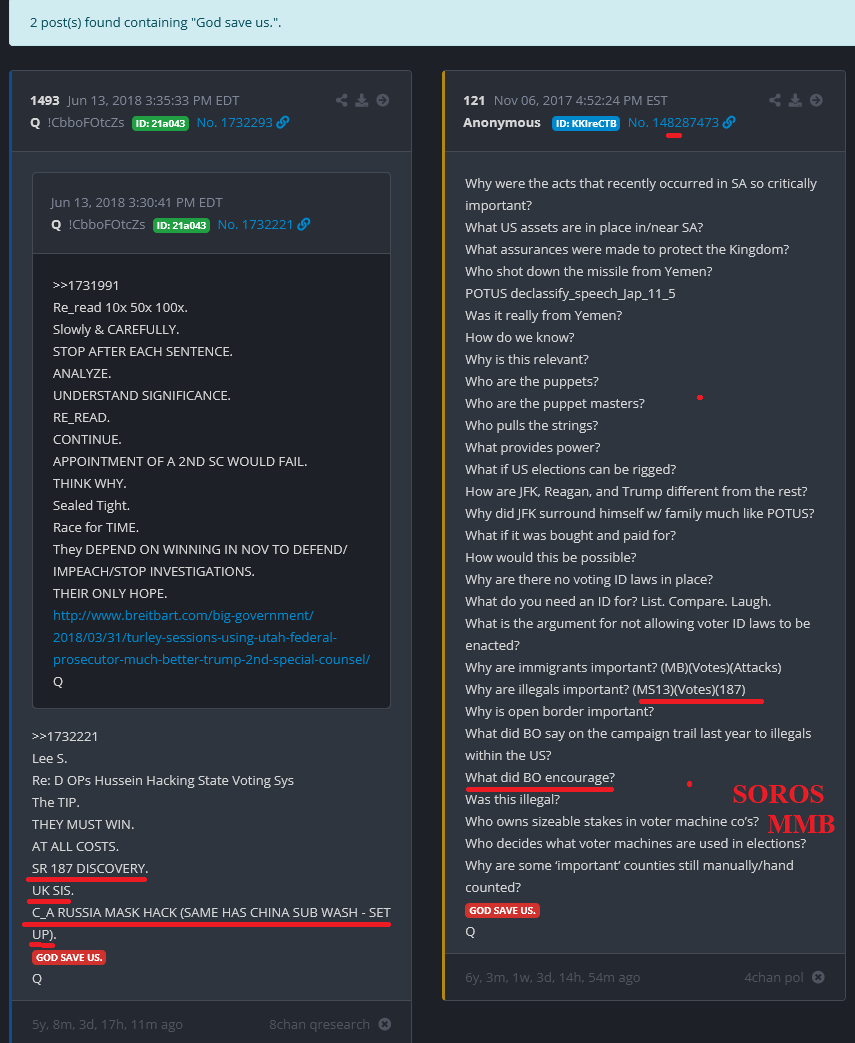Open post number link No. 1732293

235,122
